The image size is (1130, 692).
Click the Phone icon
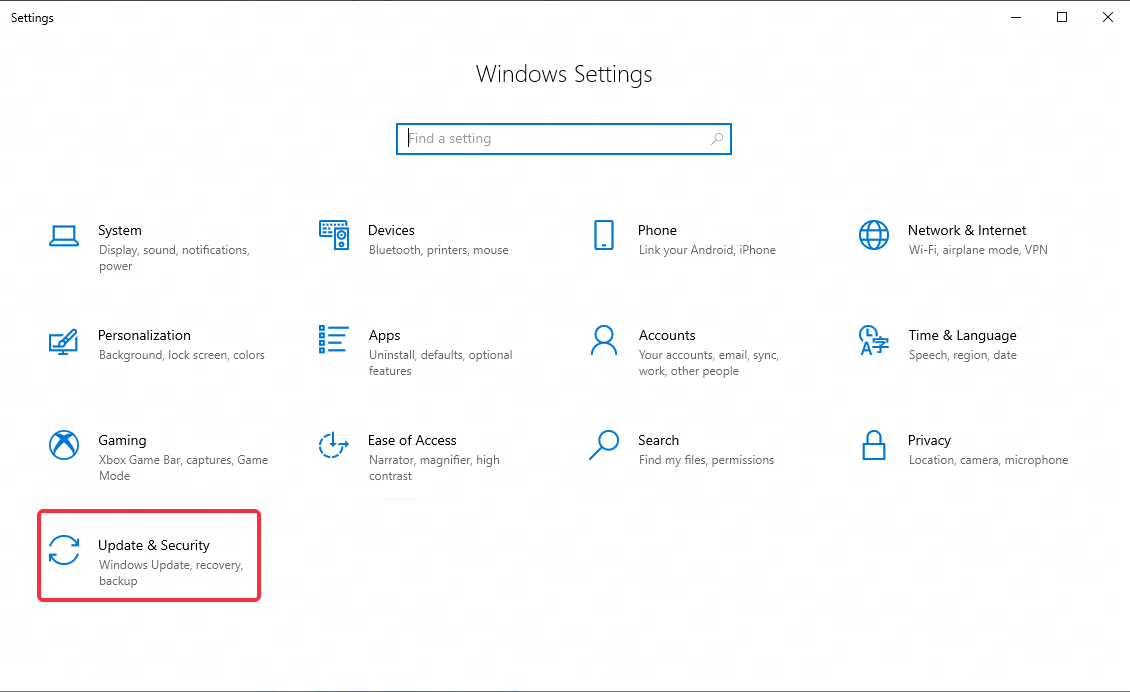coord(603,235)
